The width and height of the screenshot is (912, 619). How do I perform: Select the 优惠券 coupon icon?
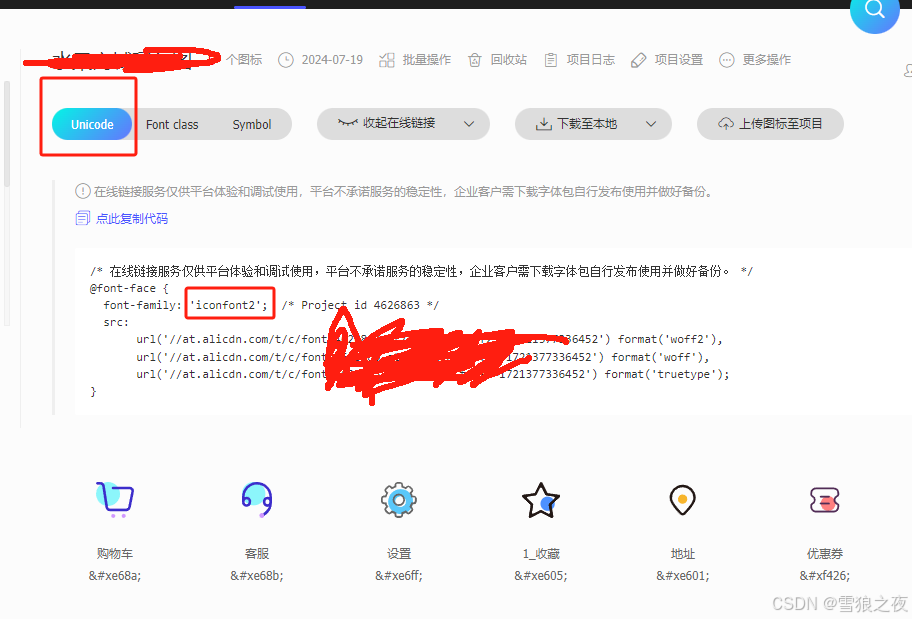tap(825, 500)
